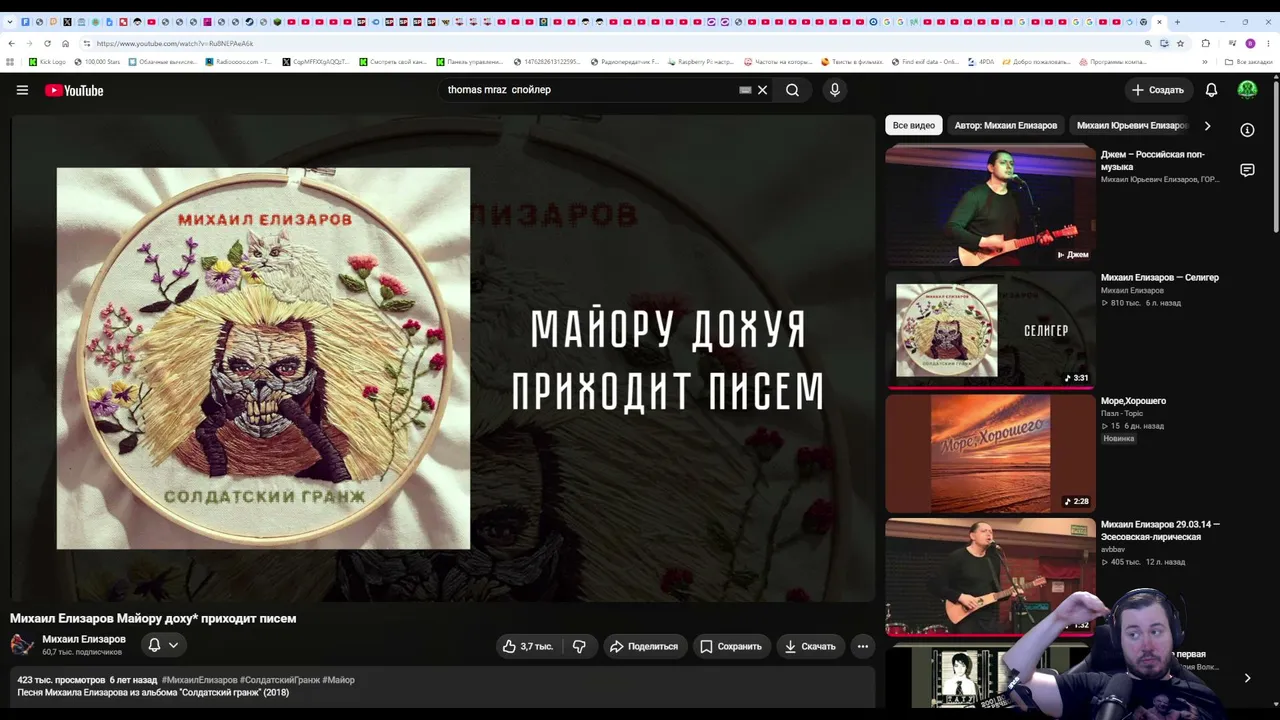Open the comments panel icon in right sidebar
The image size is (1280, 720).
tap(1247, 170)
